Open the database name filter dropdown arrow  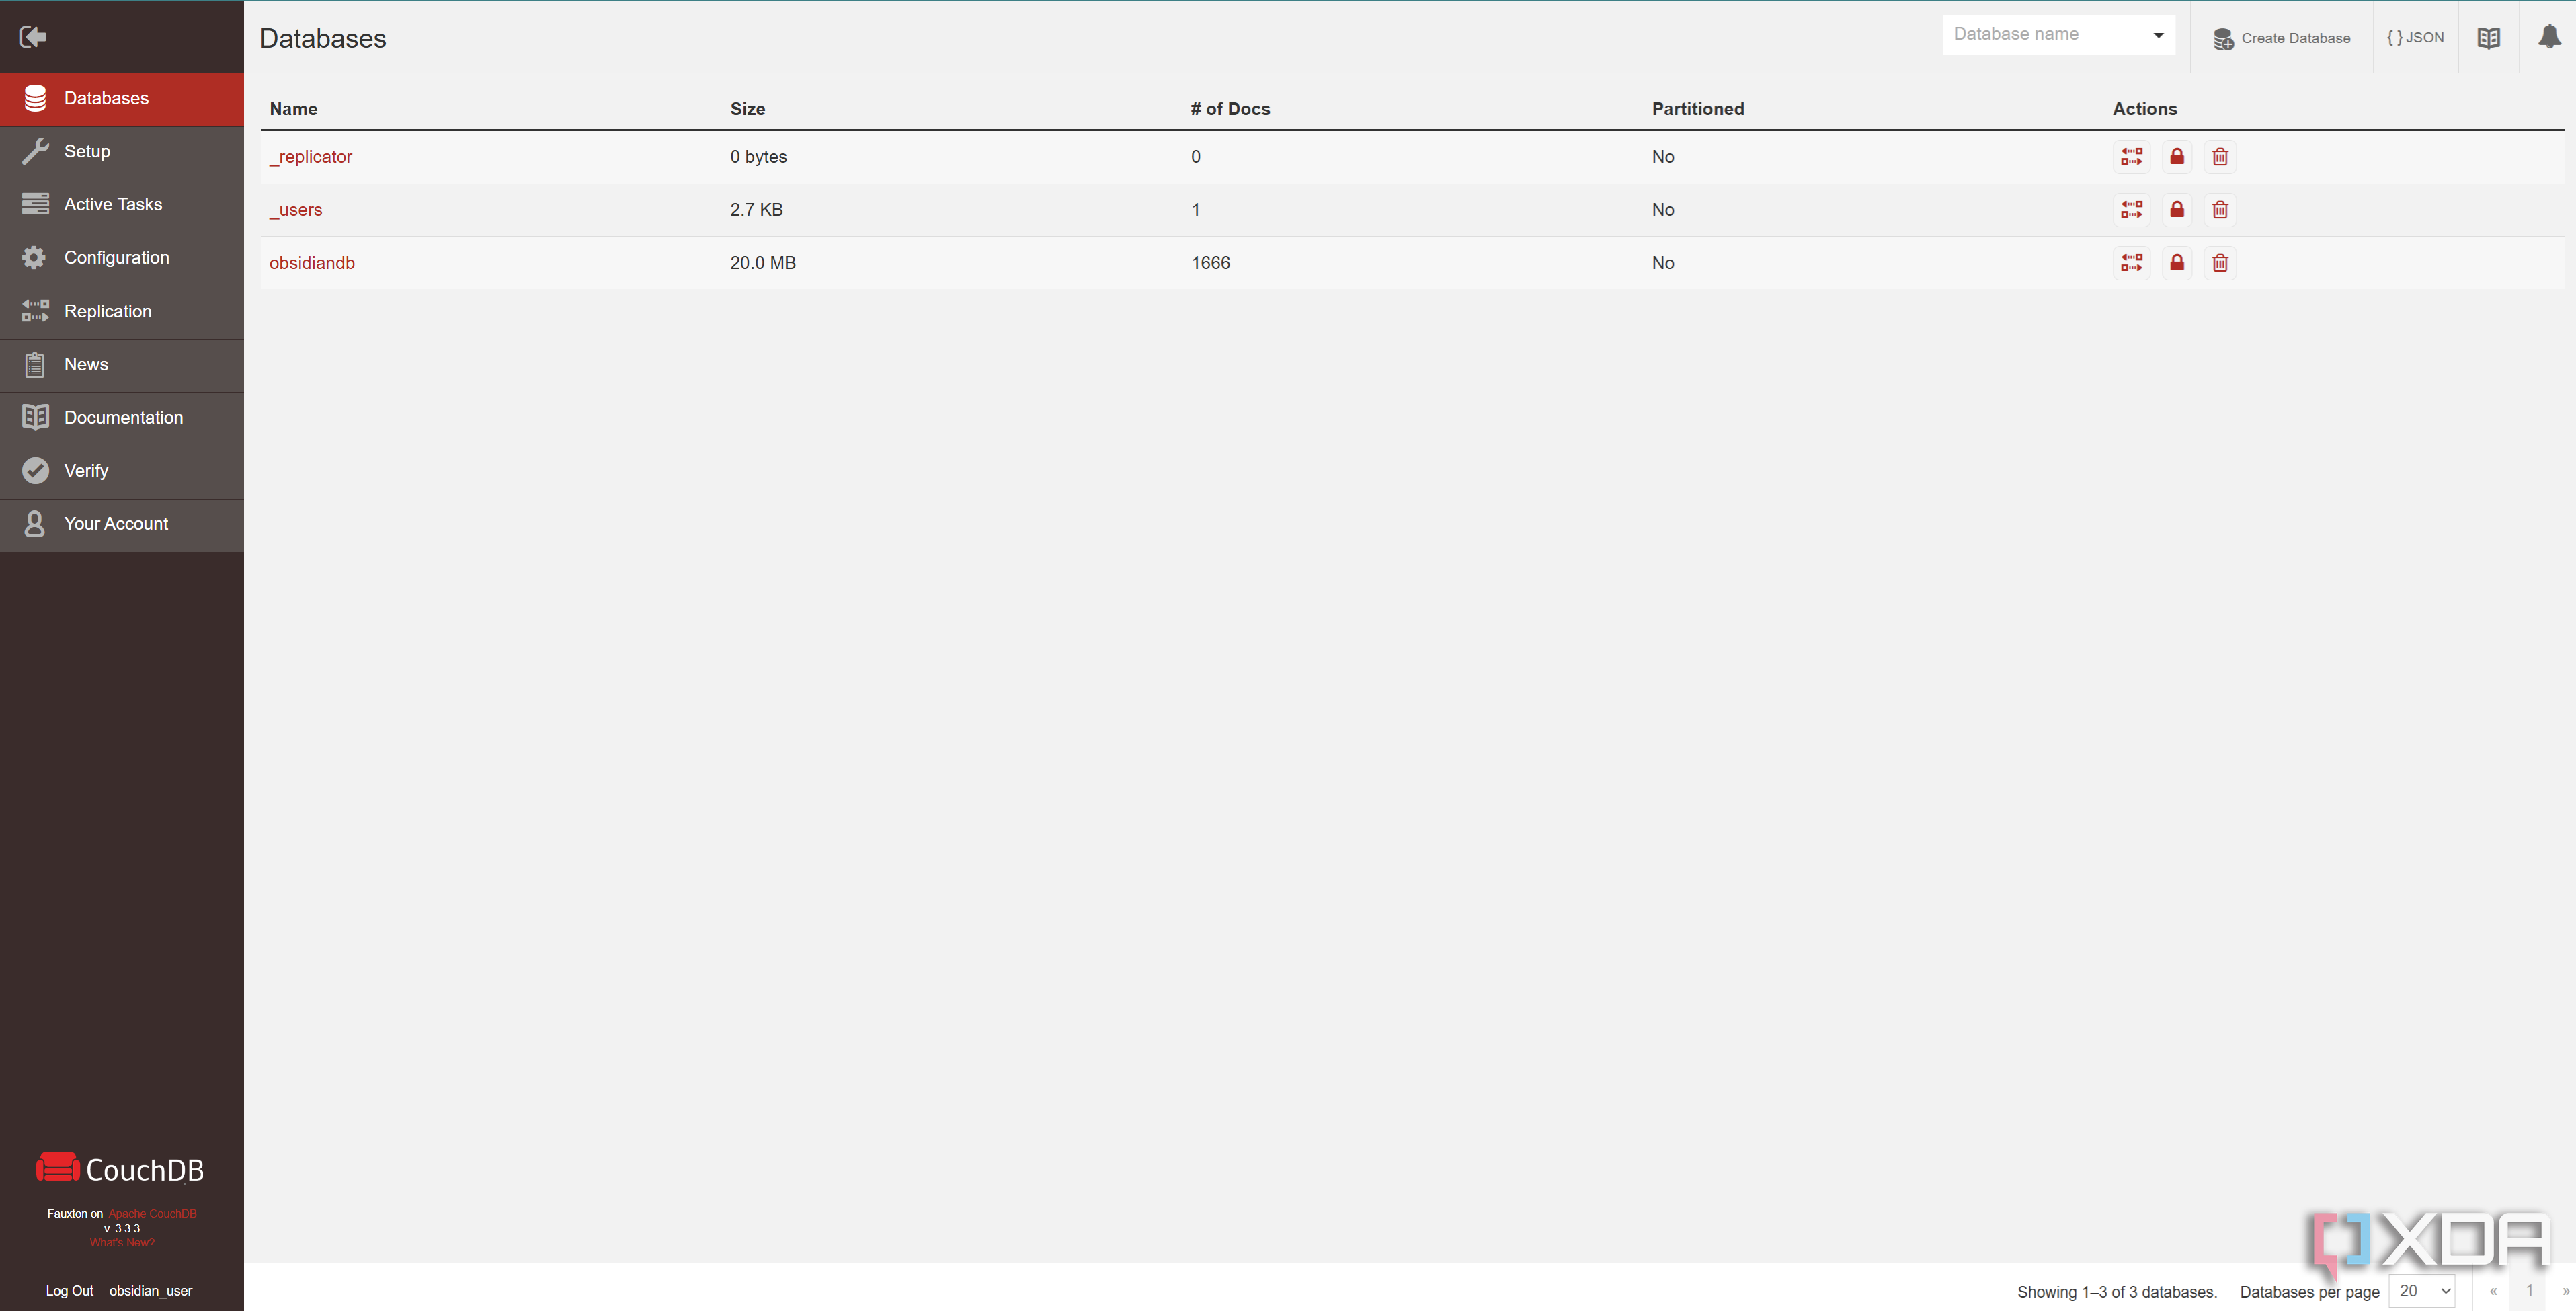pyautogui.click(x=2158, y=33)
